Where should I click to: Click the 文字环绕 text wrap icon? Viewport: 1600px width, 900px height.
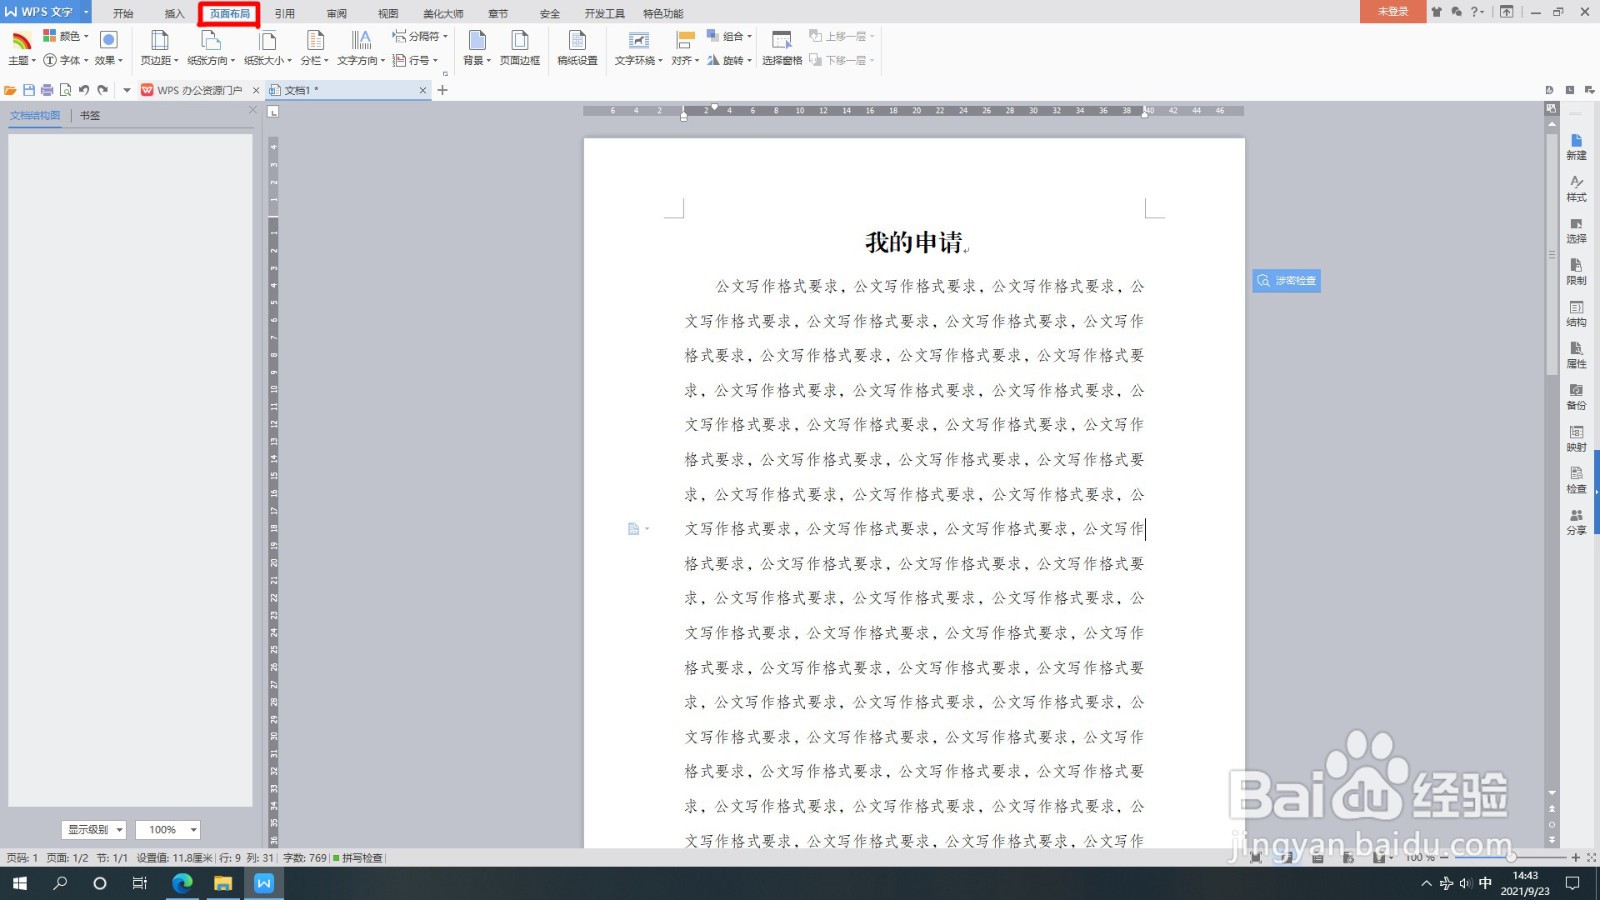[x=638, y=40]
